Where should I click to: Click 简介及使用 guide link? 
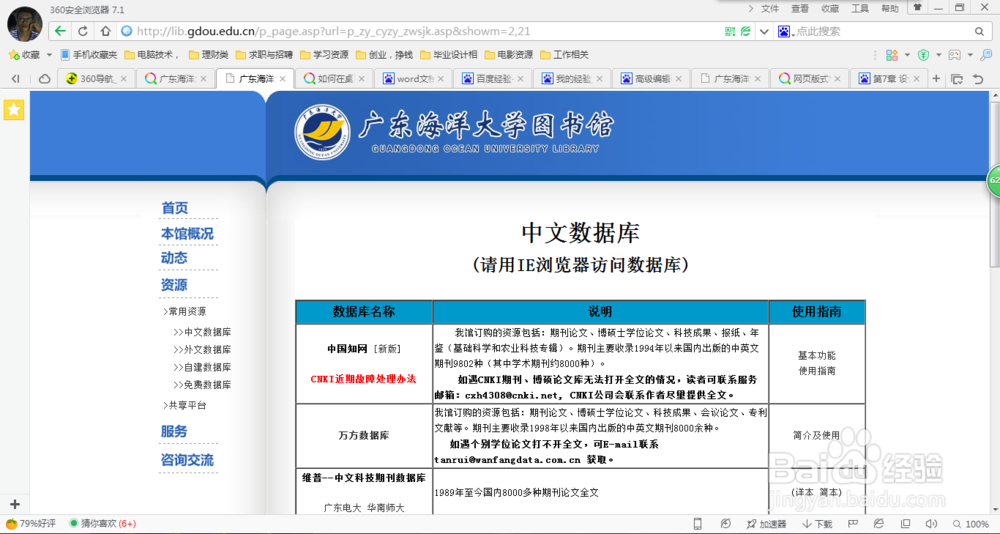[817, 435]
